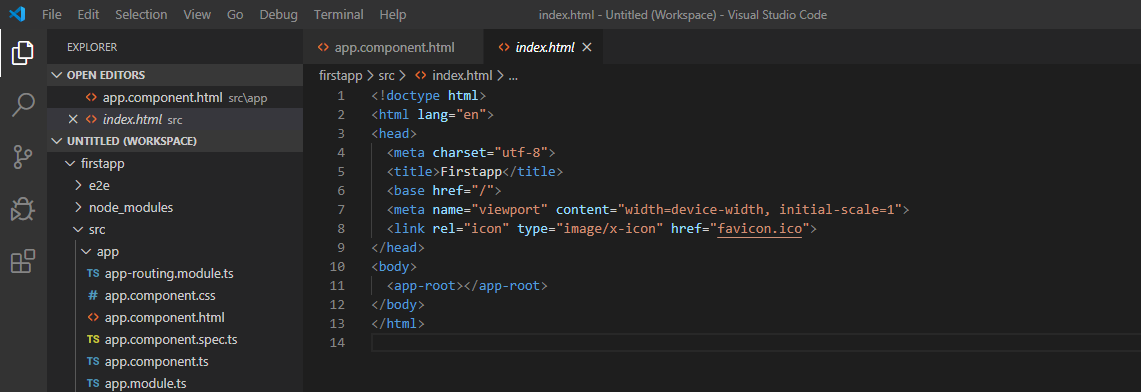The height and width of the screenshot is (392, 1141).
Task: Open the Explorer view in activity bar
Action: tap(23, 52)
